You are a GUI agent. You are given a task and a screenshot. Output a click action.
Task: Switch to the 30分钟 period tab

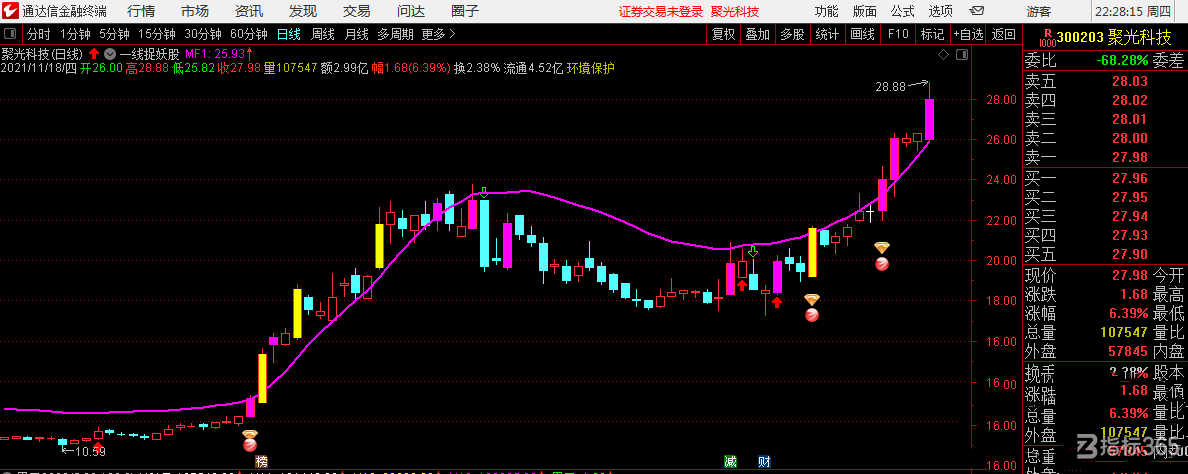[203, 34]
